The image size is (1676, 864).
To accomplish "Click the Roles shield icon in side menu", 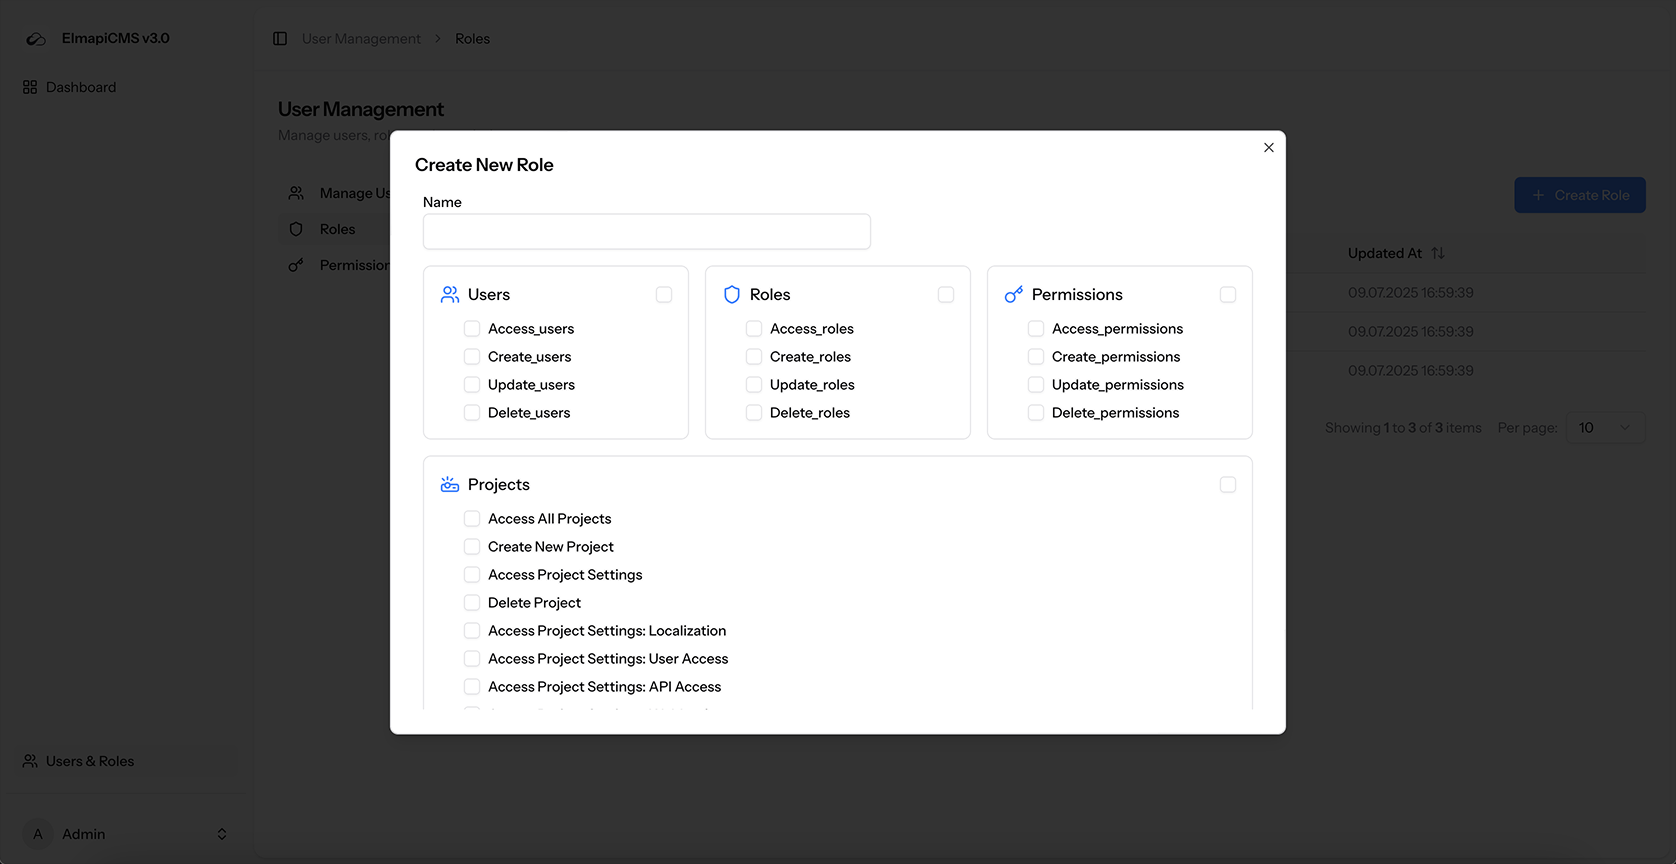I will (x=296, y=229).
